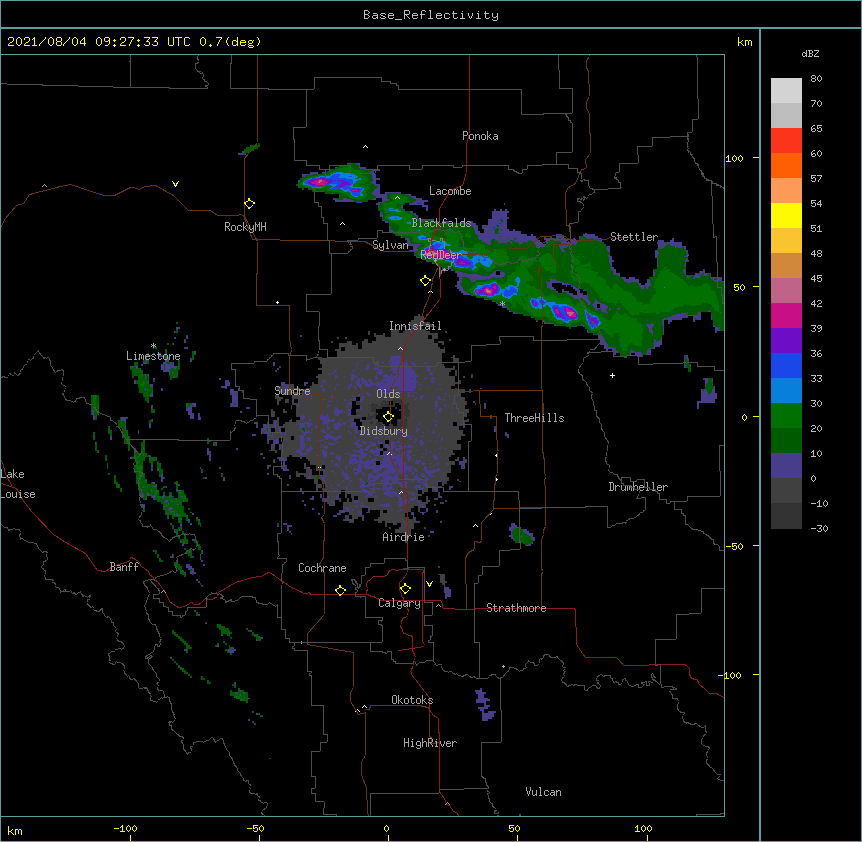Click the ThreeHills label
862x842 pixels.
pos(534,418)
